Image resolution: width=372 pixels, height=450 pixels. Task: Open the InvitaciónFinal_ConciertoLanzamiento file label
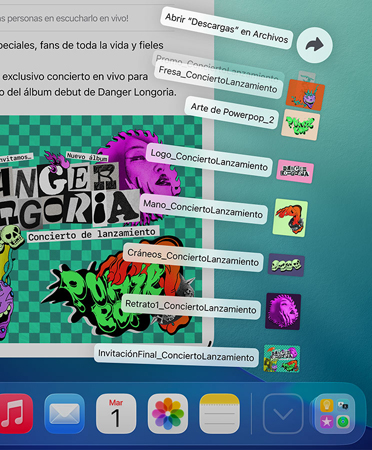[176, 355]
